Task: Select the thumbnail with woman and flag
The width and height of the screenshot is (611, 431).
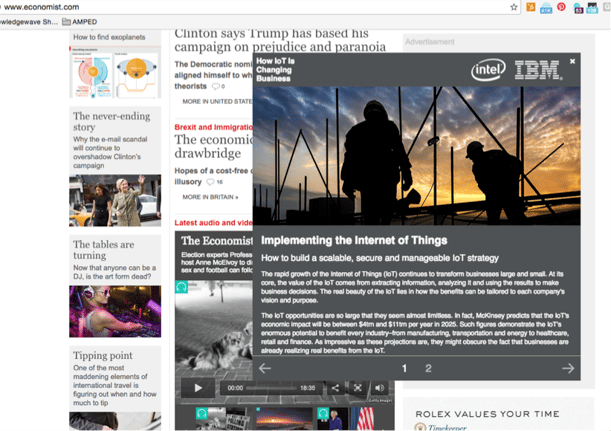Action: (346, 419)
